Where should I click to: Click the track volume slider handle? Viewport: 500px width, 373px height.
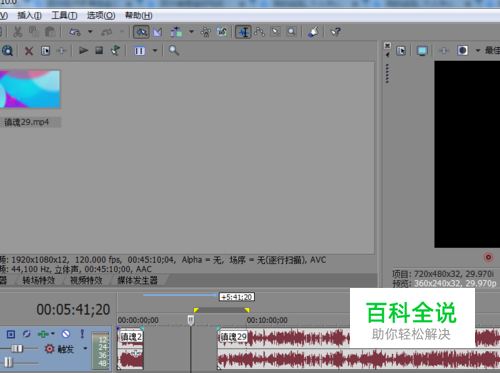pyautogui.click(x=17, y=349)
